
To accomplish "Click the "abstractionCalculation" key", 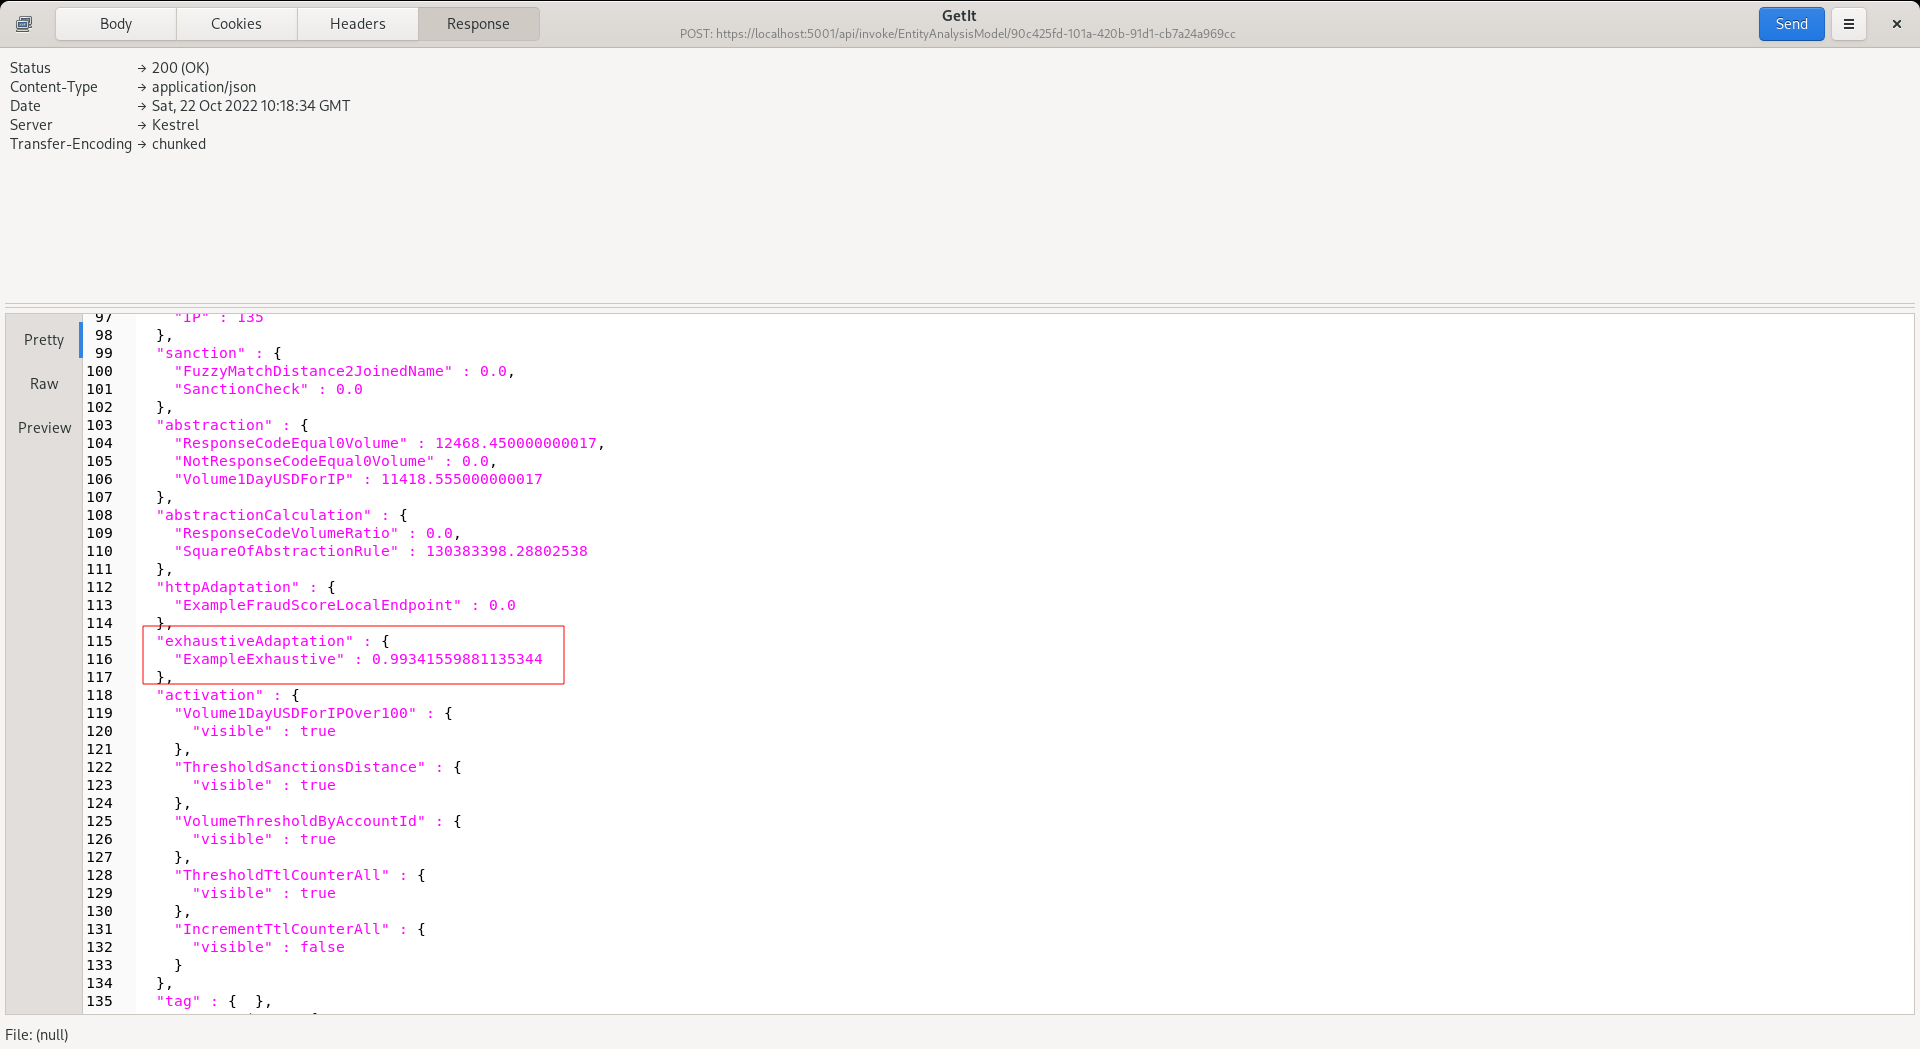I will (x=264, y=515).
